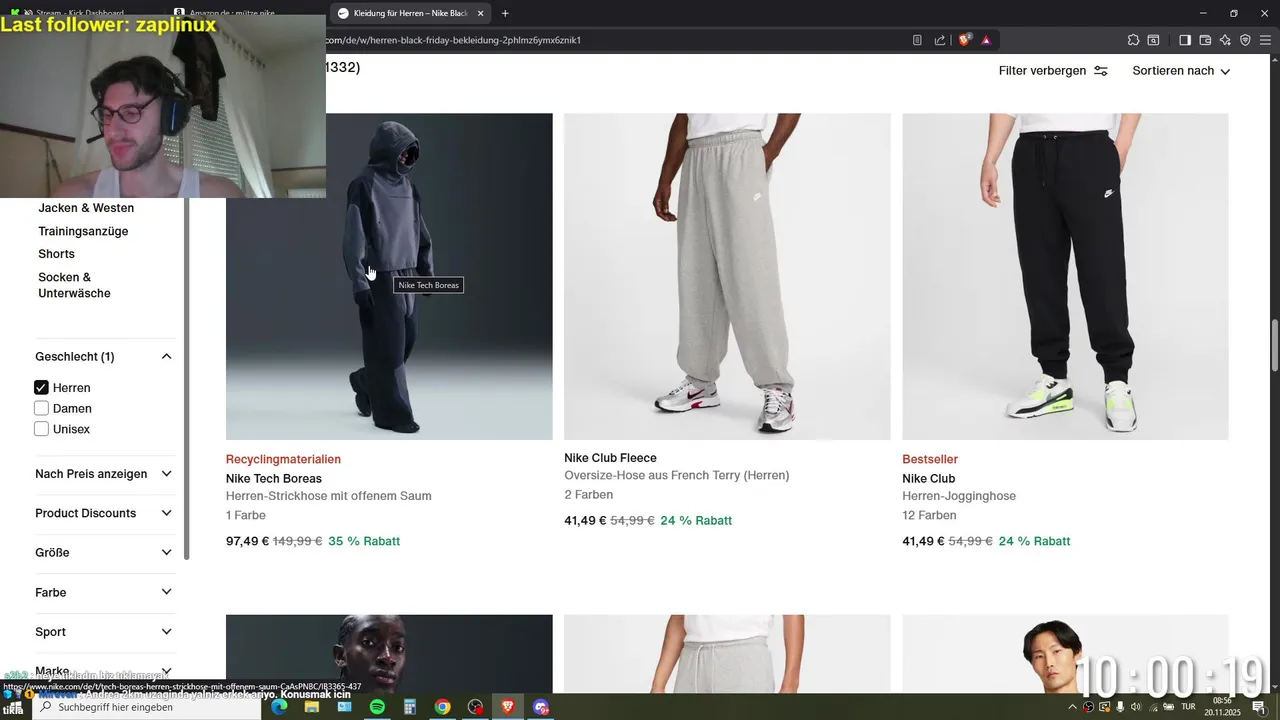
Task: Open a new browser tab with plus
Action: [505, 13]
